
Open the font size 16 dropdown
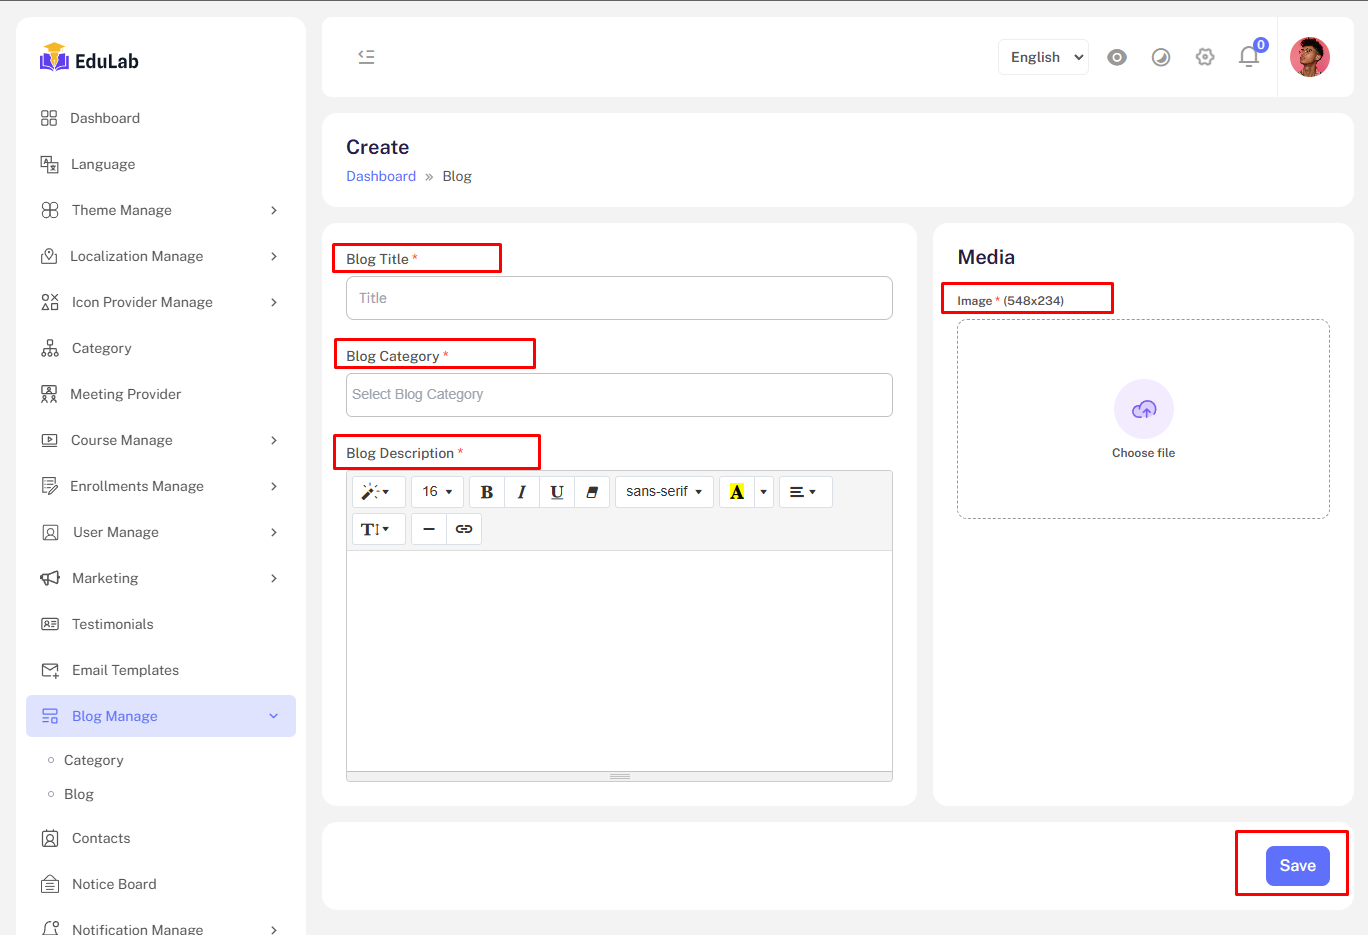coord(437,492)
